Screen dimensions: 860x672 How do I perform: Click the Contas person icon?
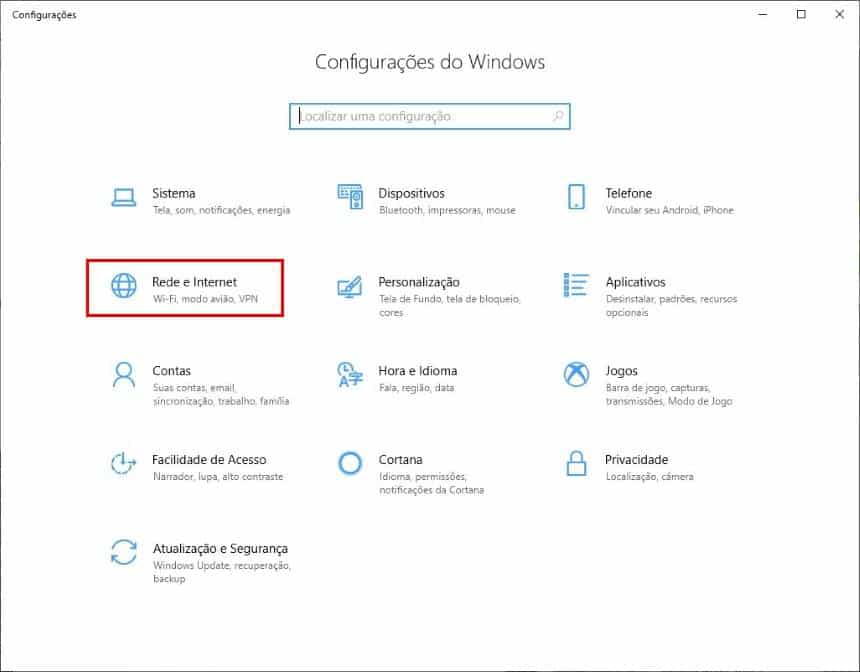123,374
